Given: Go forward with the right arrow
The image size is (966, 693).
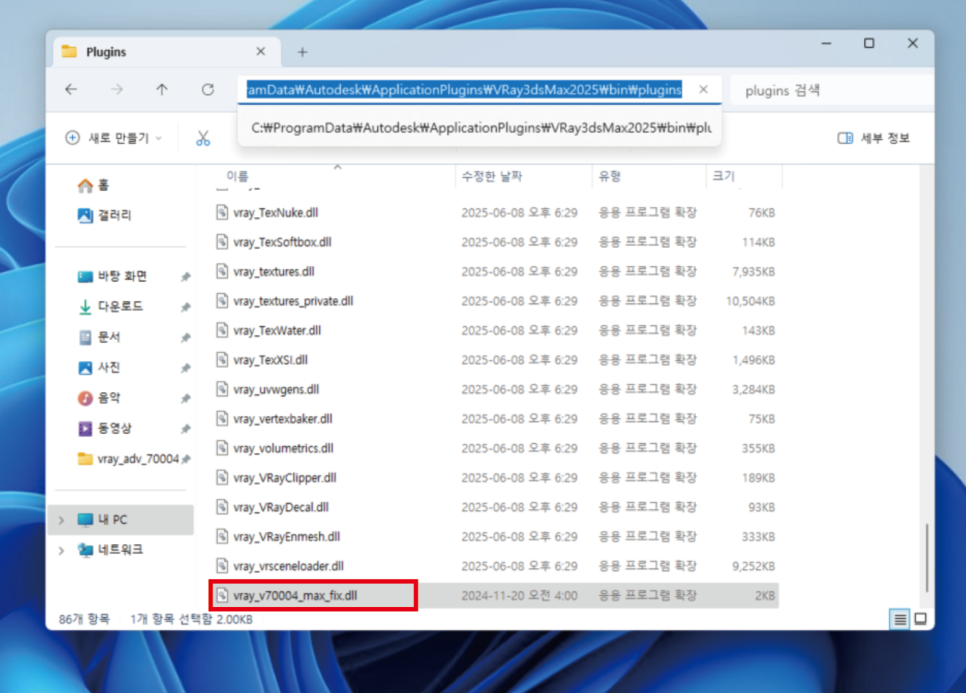Looking at the screenshot, I should 116,90.
